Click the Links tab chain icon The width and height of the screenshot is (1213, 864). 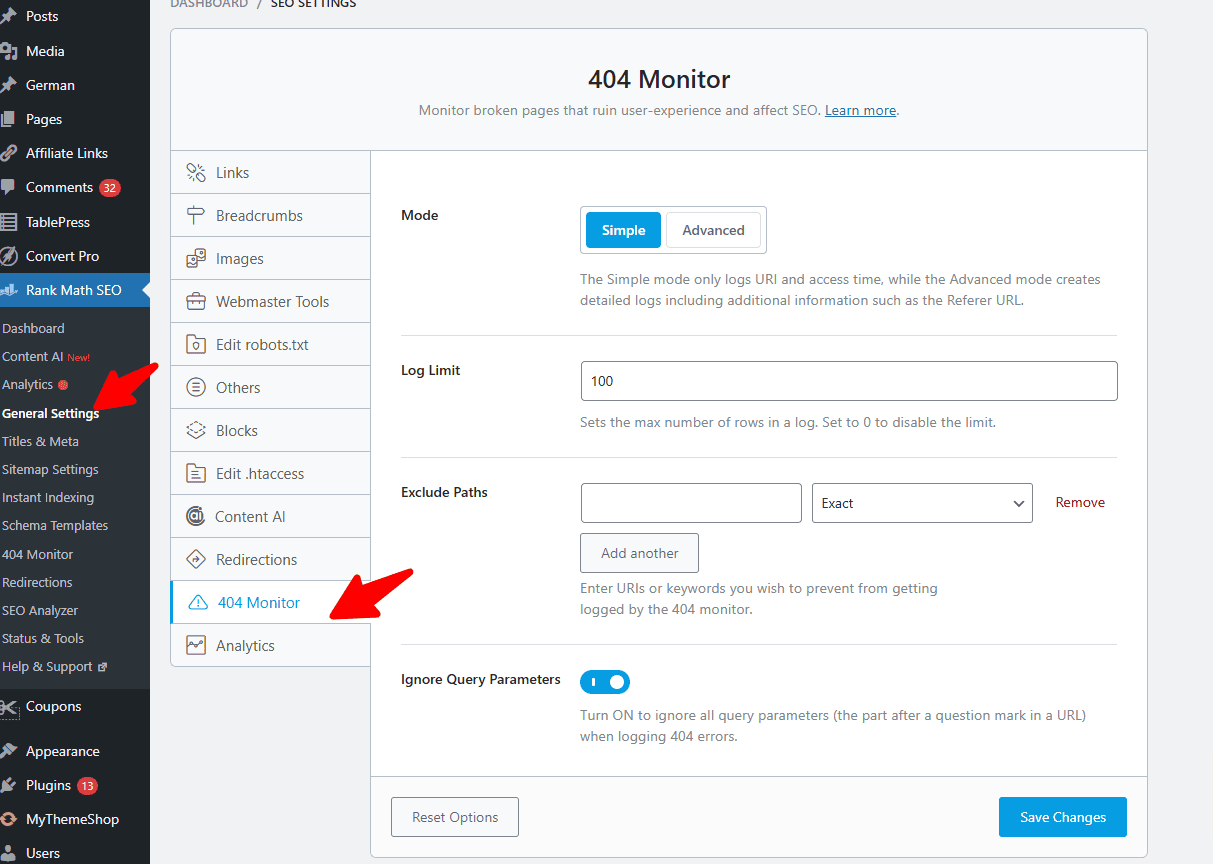[196, 173]
